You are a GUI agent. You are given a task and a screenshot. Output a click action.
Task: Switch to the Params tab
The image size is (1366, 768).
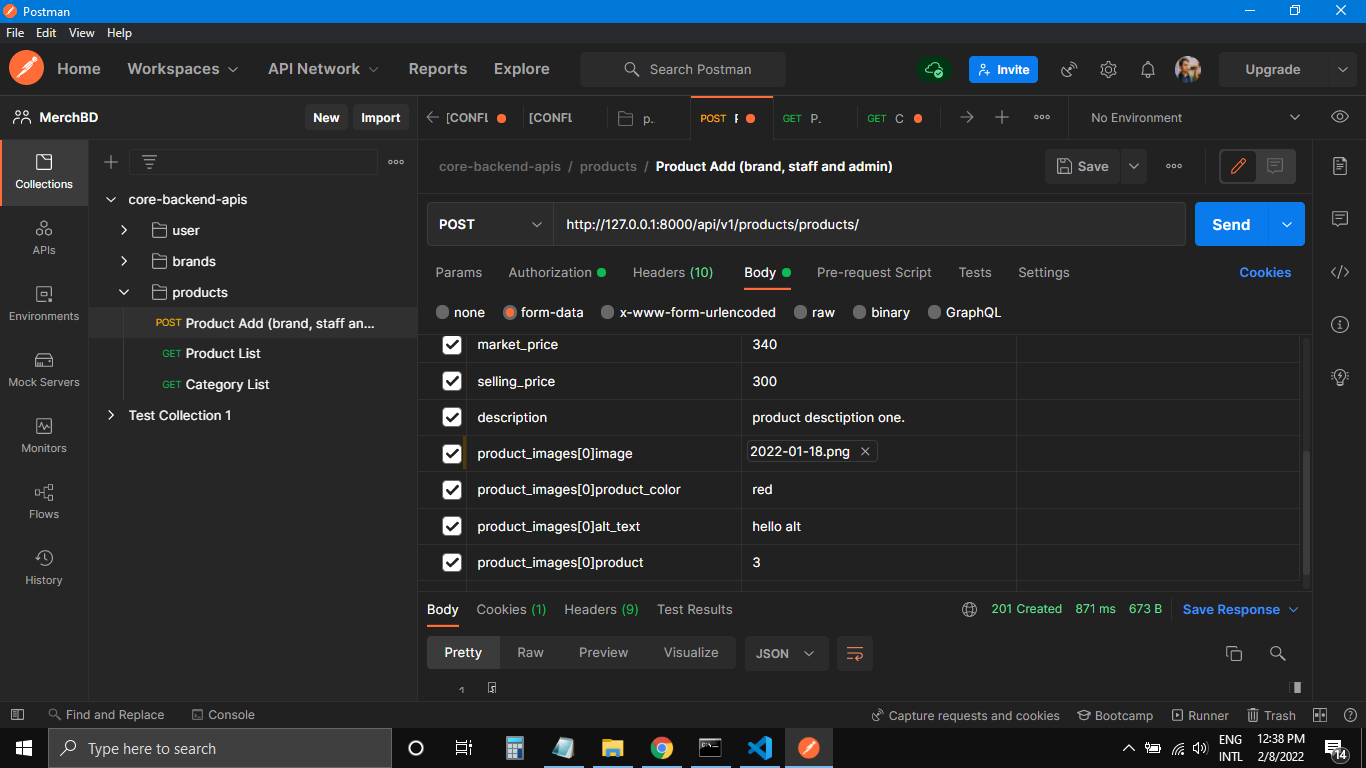pos(459,272)
